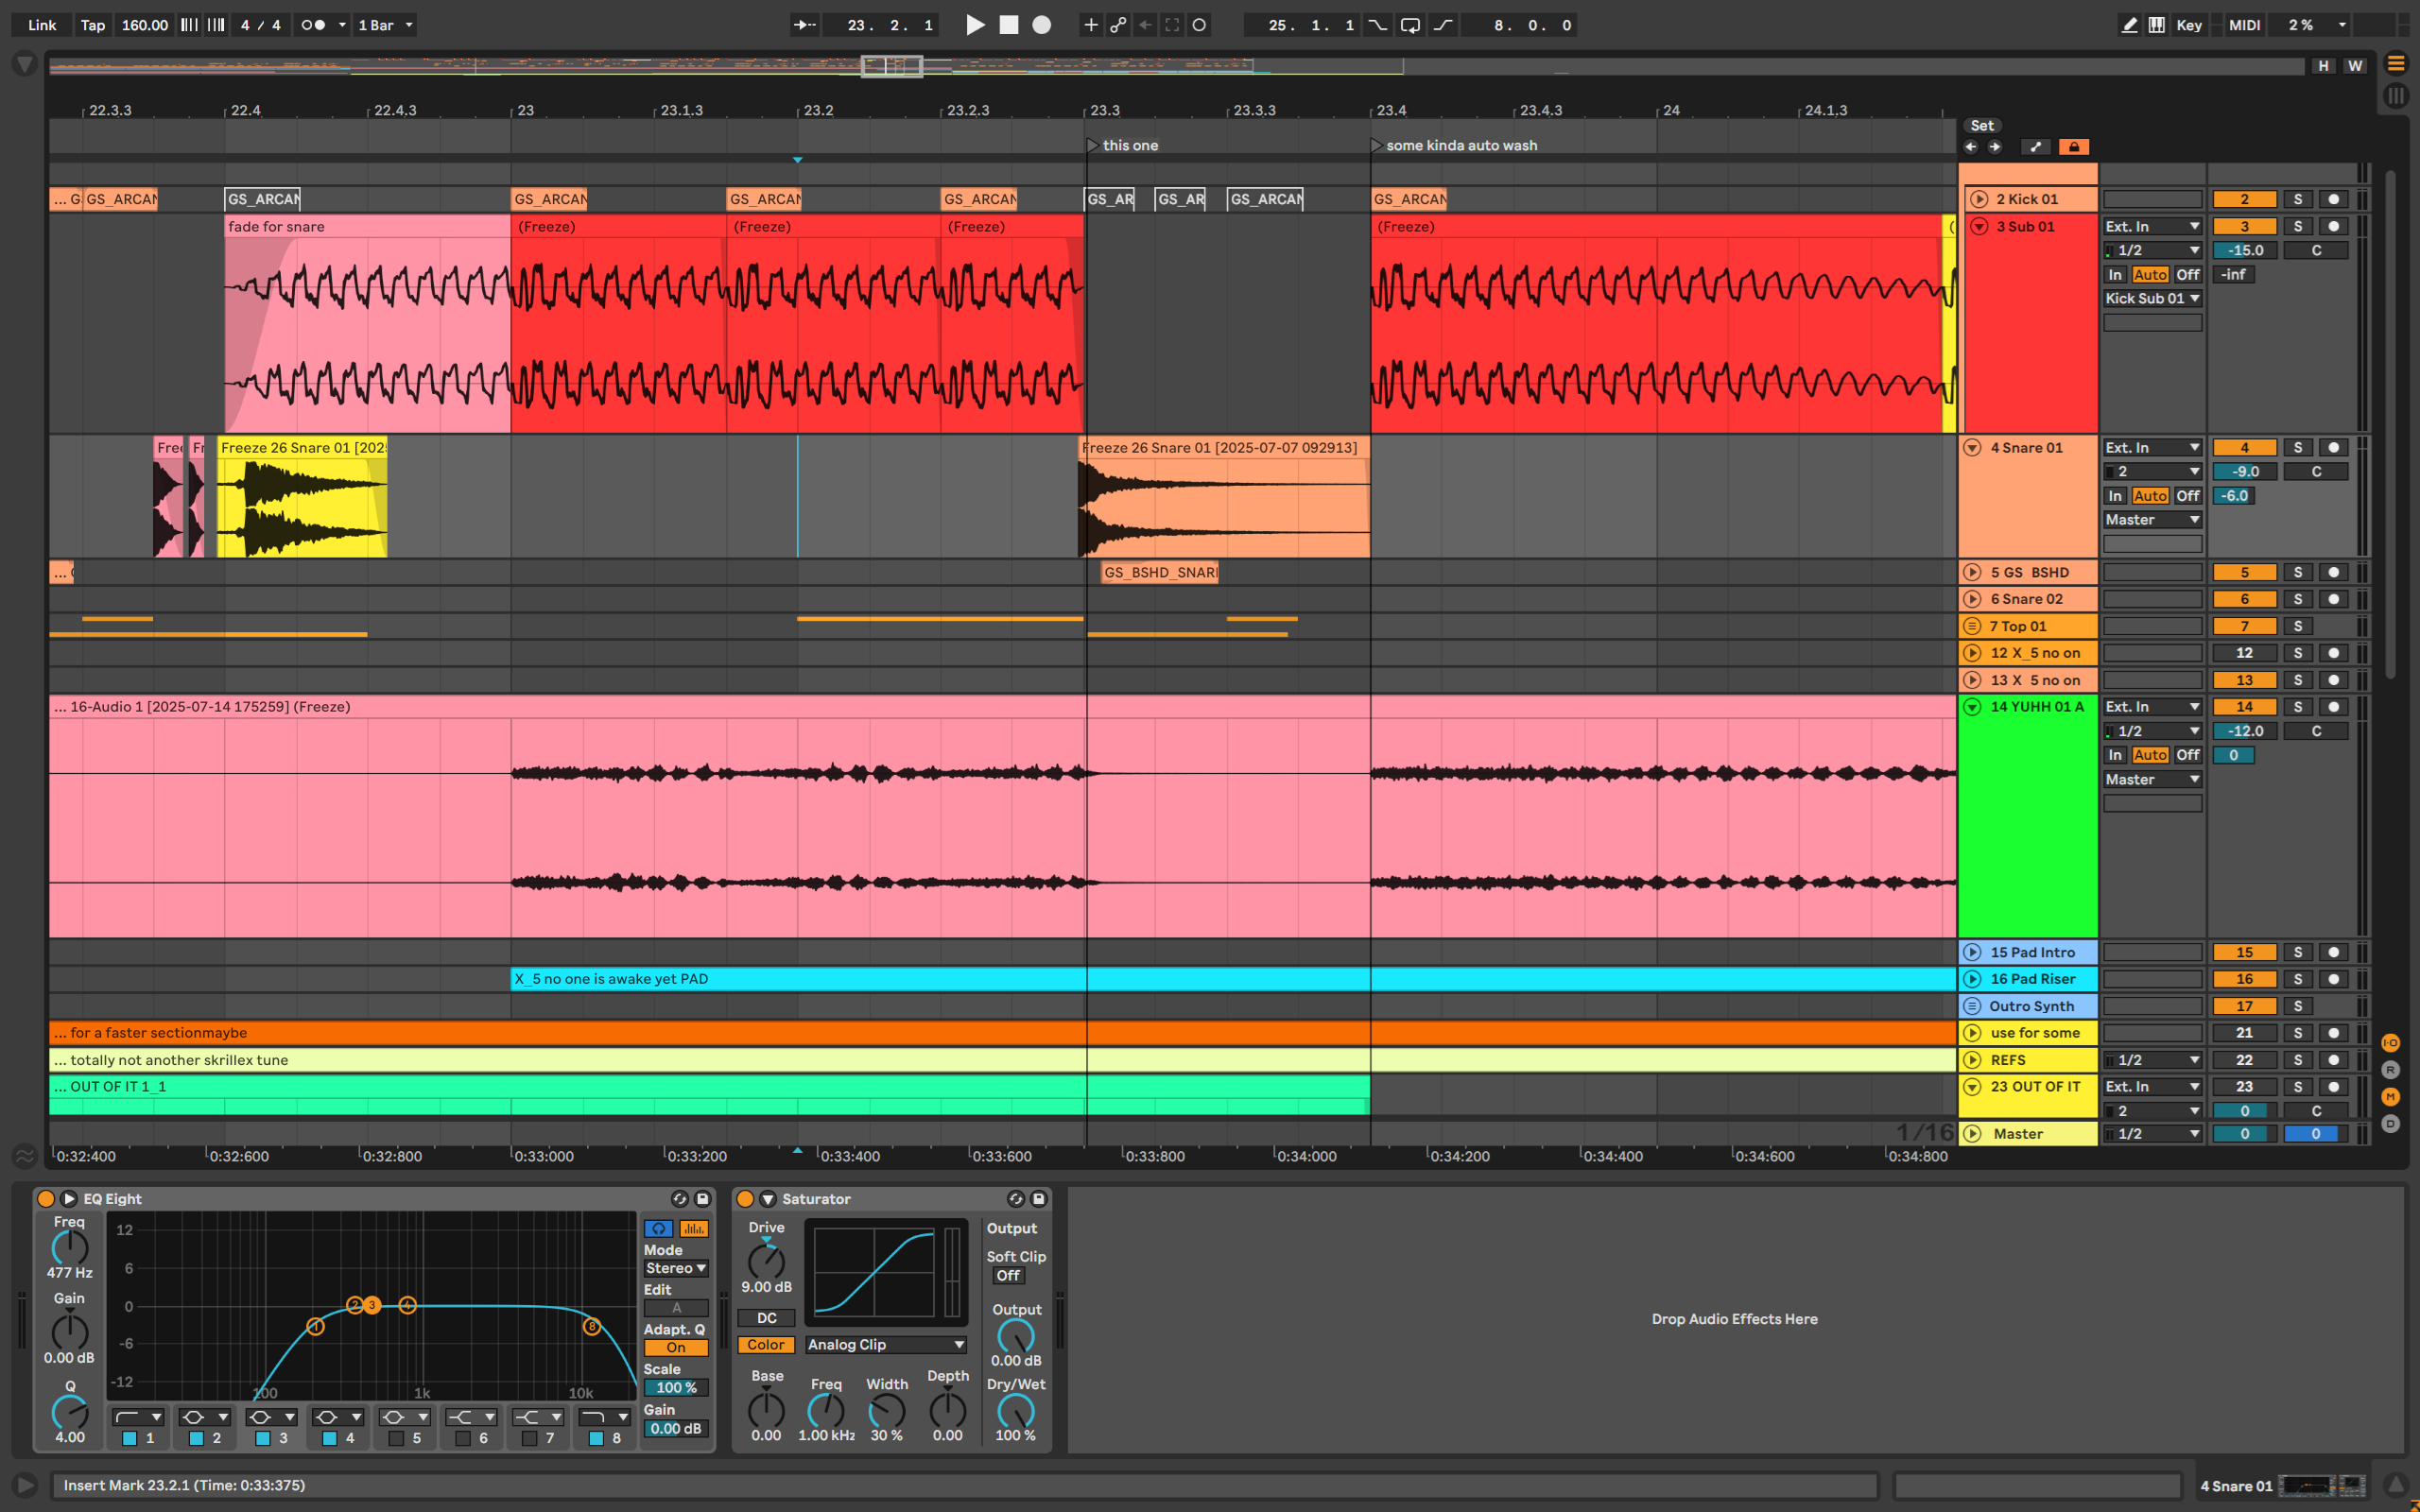Click Capture MIDI icon in transport

1172,25
